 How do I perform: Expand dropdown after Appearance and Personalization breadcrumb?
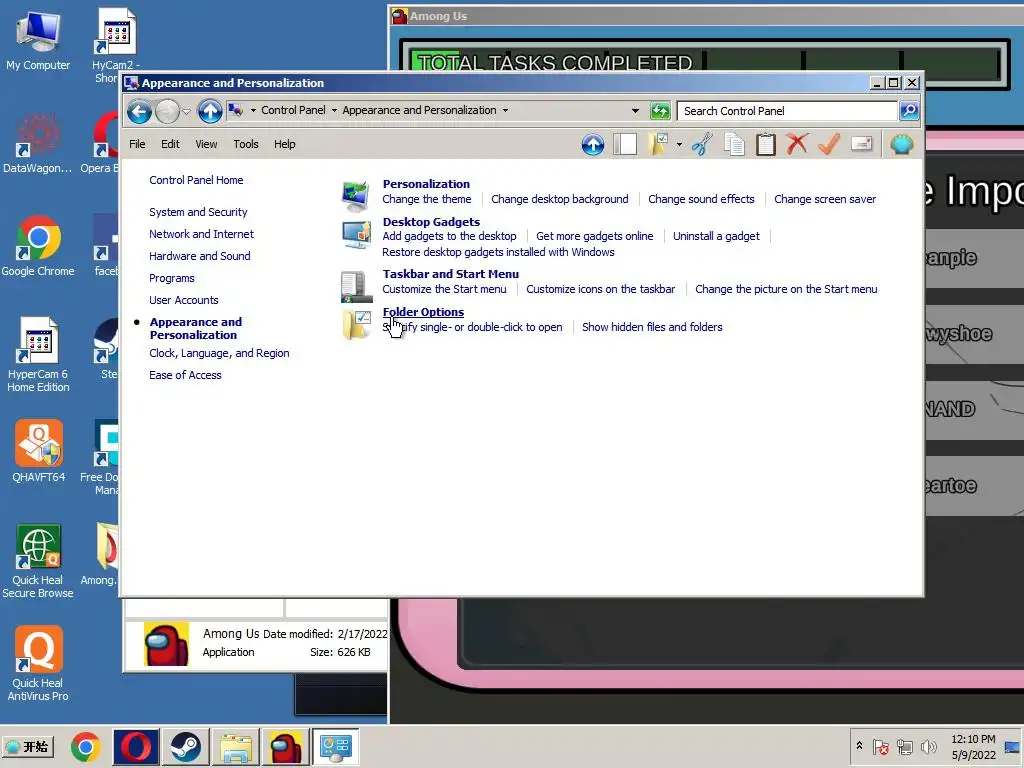[x=505, y=110]
